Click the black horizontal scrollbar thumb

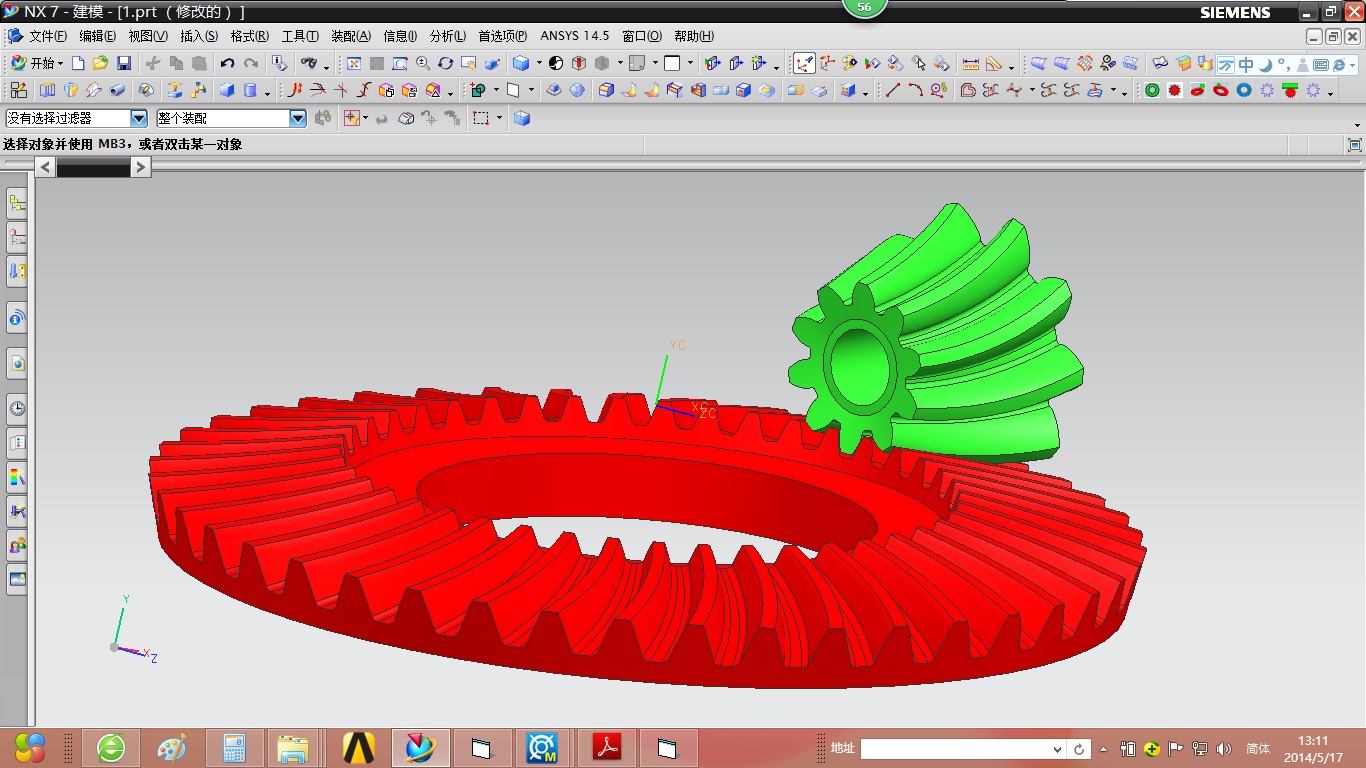[94, 168]
